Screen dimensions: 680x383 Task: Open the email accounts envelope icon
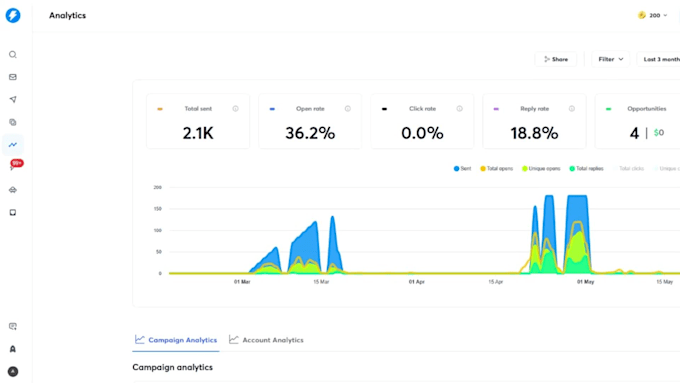[x=13, y=77]
